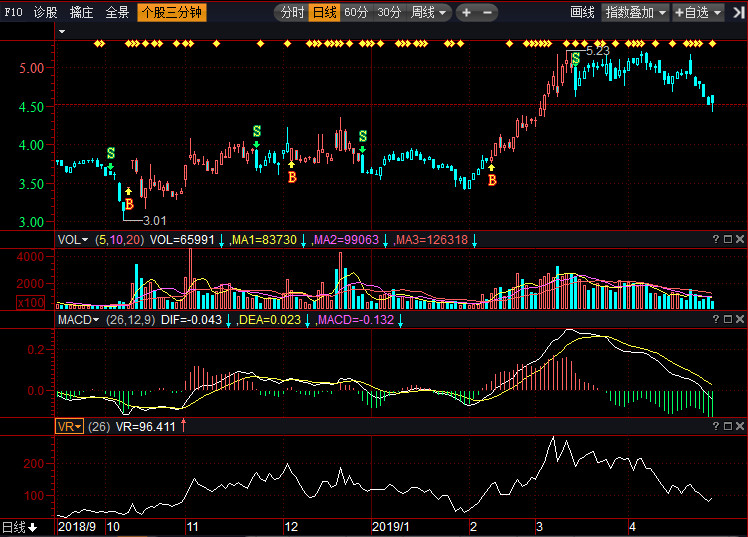Screen dimensions: 748x537
Task: Click the (26,12,9) MACD parameters
Action: tap(130, 320)
